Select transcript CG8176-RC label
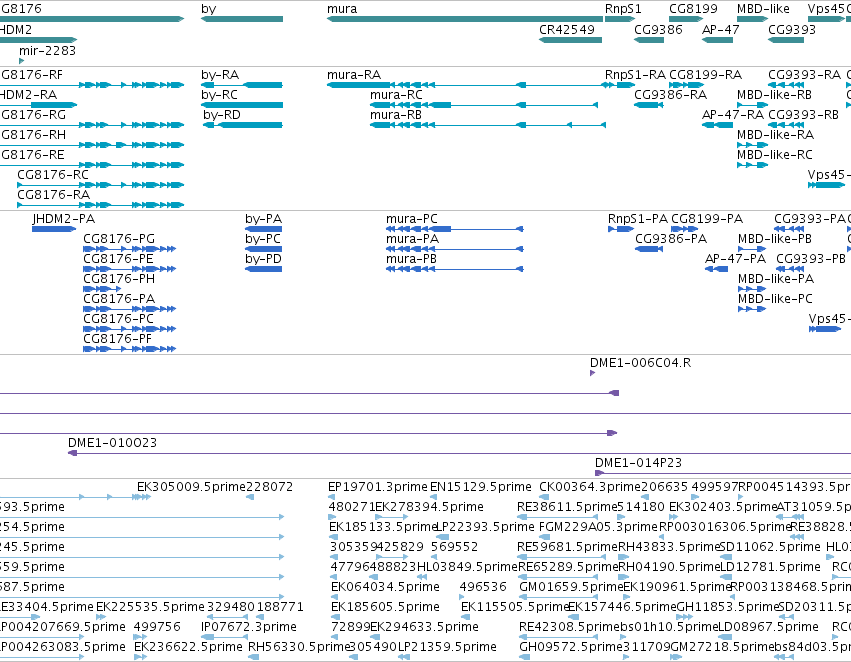The height and width of the screenshot is (662, 851). click(53, 175)
